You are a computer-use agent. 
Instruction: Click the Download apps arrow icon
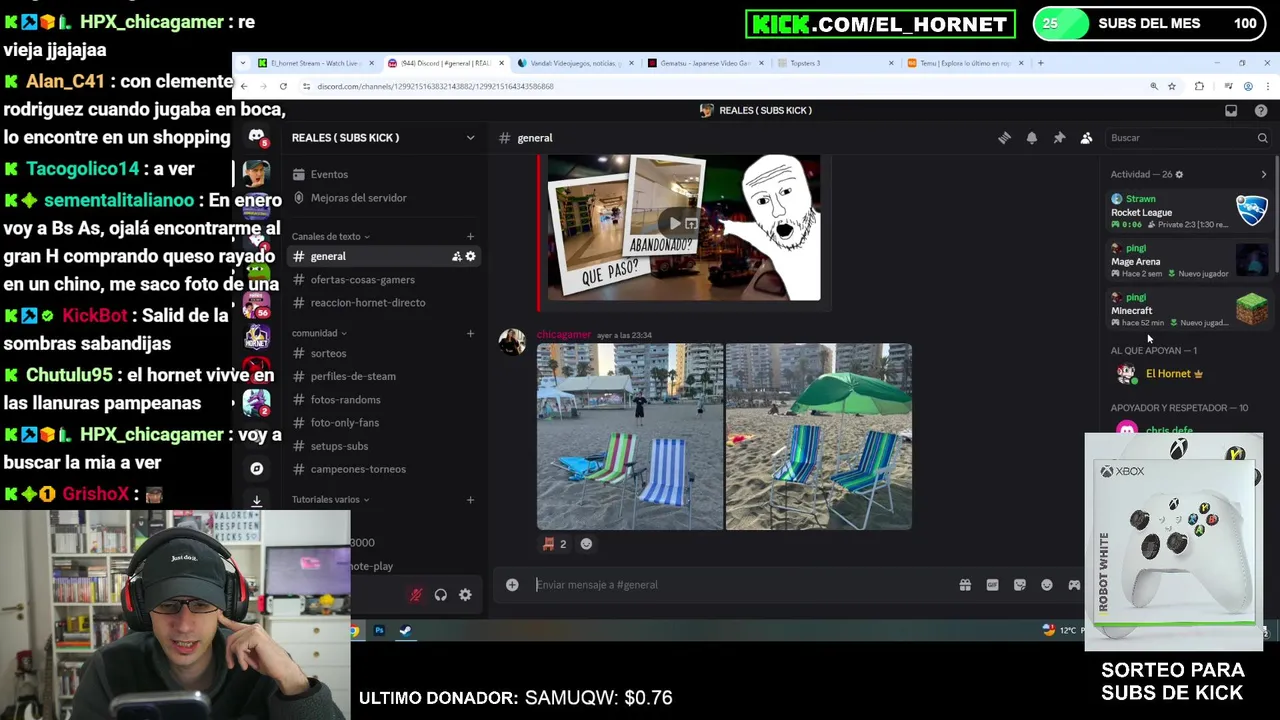[x=257, y=500]
